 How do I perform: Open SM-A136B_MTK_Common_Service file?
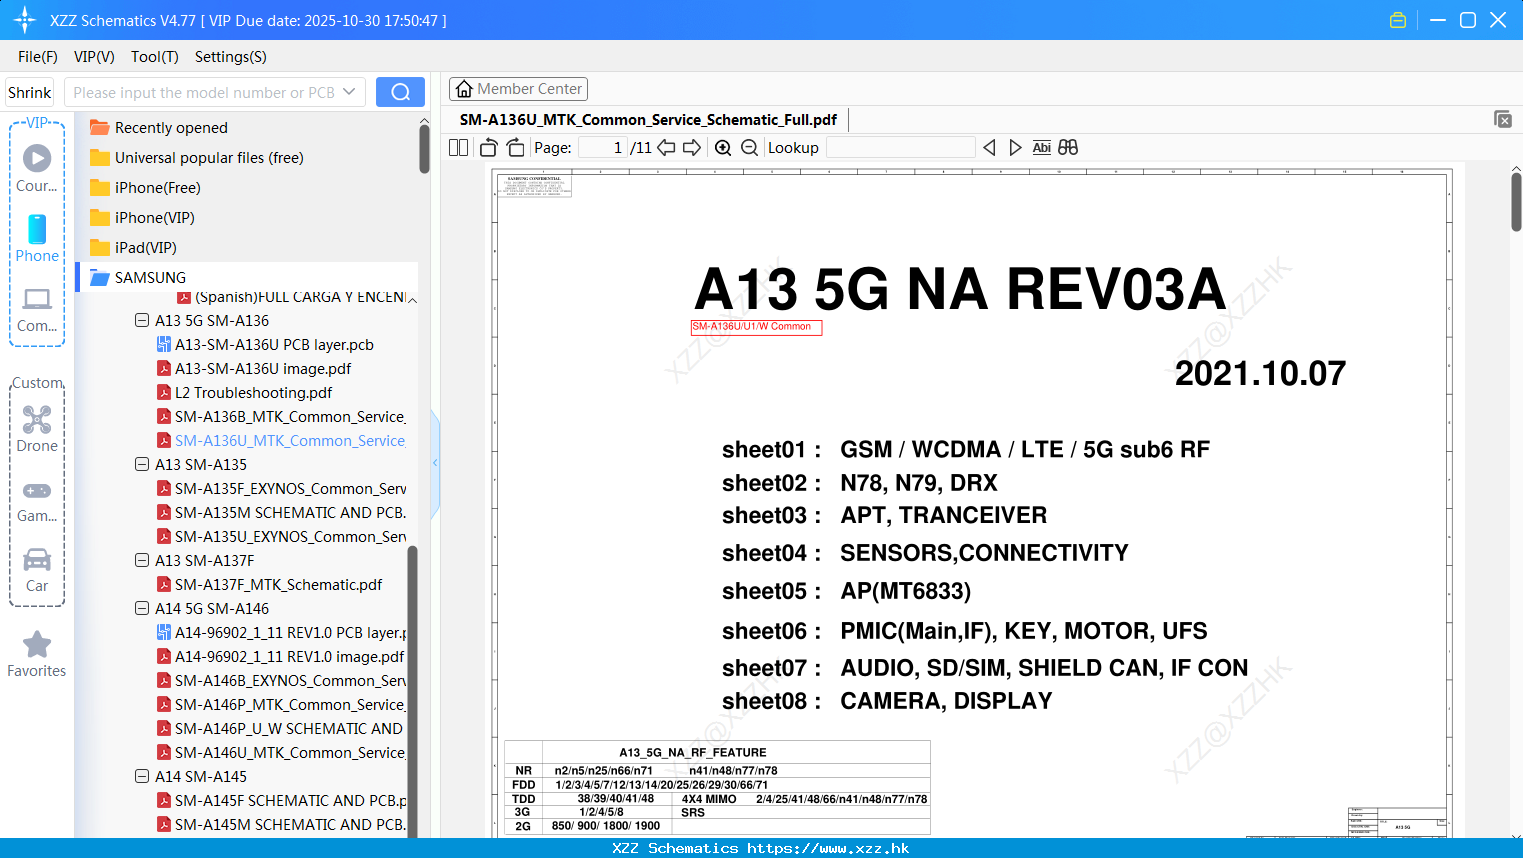[x=281, y=417]
